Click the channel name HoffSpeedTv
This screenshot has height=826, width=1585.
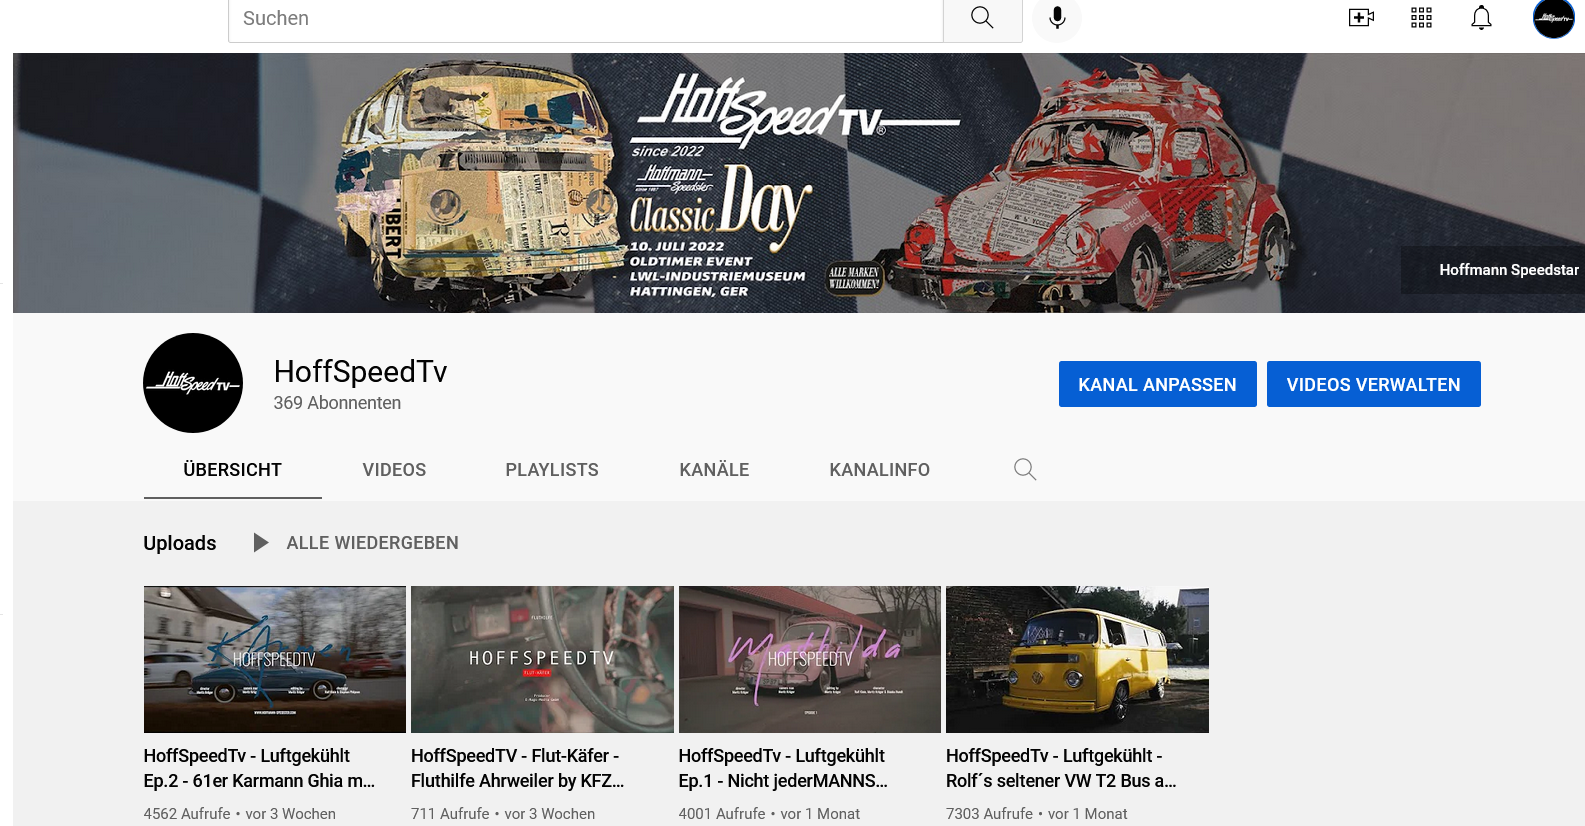[360, 371]
